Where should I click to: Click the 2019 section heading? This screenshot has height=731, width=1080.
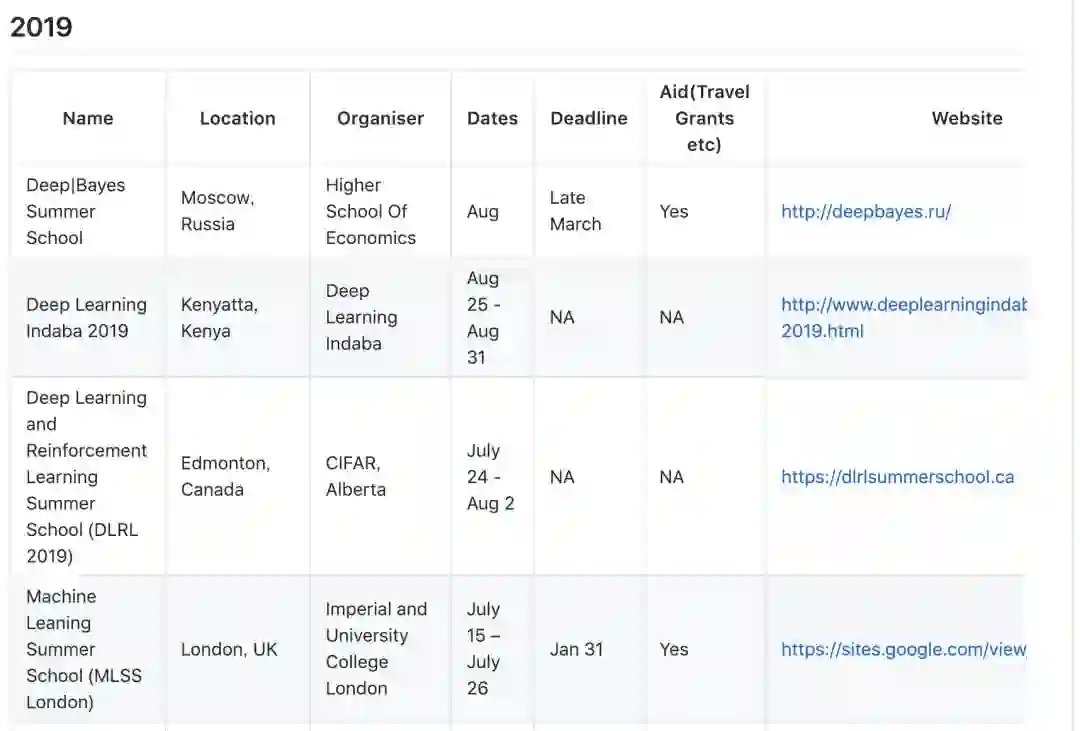coord(41,27)
